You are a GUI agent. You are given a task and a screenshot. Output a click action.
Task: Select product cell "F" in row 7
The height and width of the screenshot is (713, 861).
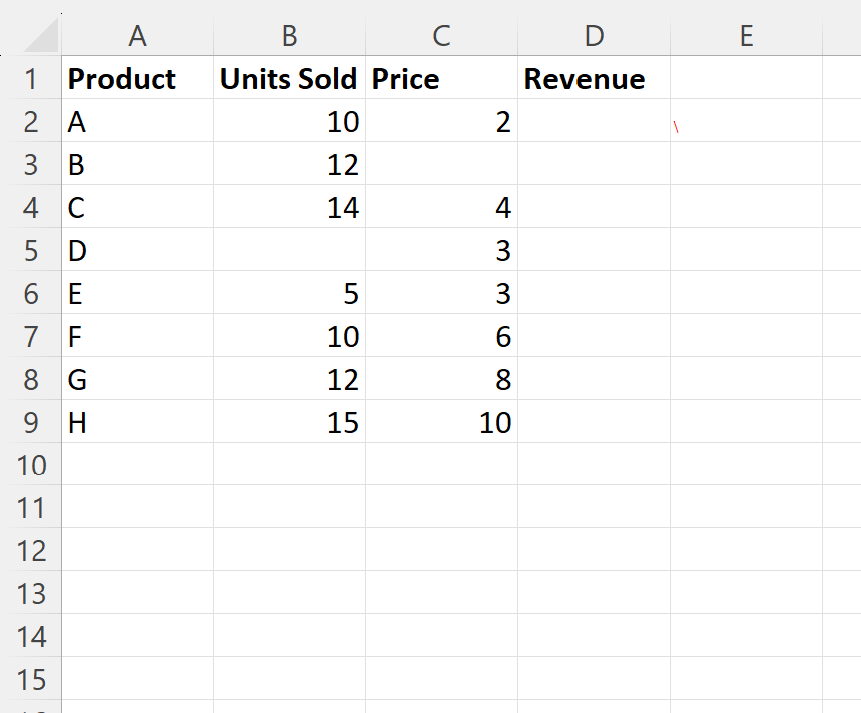point(137,336)
